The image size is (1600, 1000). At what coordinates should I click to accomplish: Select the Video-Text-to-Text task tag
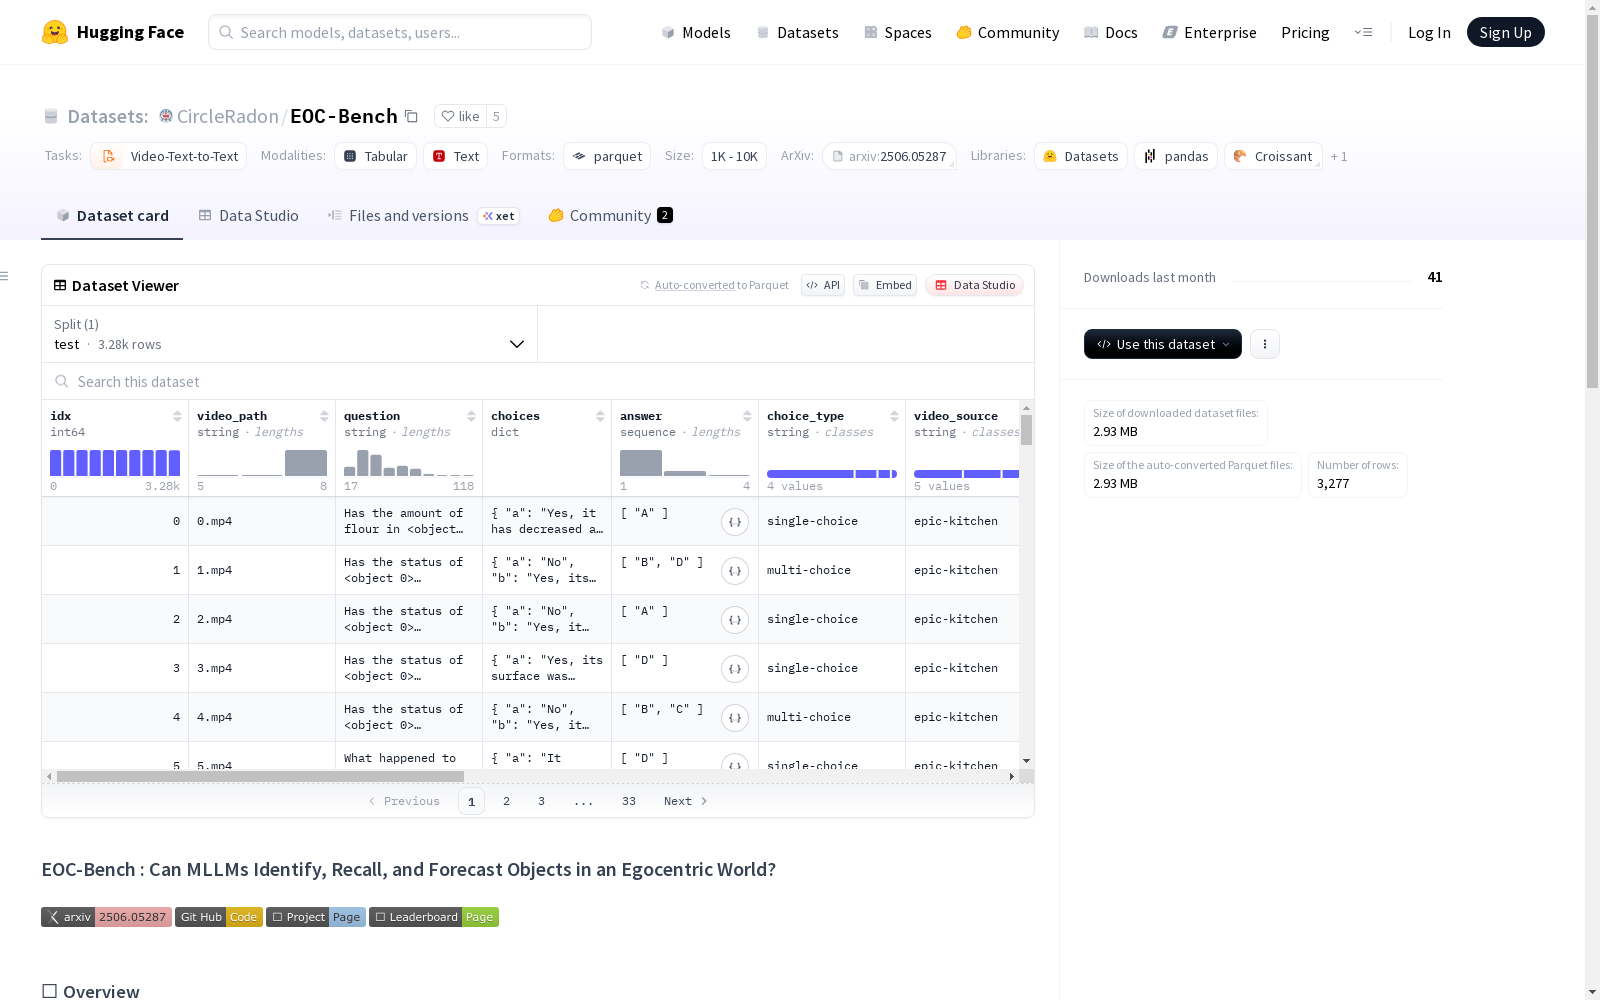pos(168,156)
